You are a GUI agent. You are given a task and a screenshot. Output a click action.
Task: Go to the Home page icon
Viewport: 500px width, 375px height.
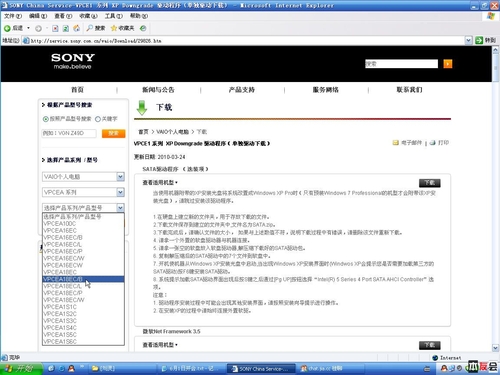click(x=77, y=28)
